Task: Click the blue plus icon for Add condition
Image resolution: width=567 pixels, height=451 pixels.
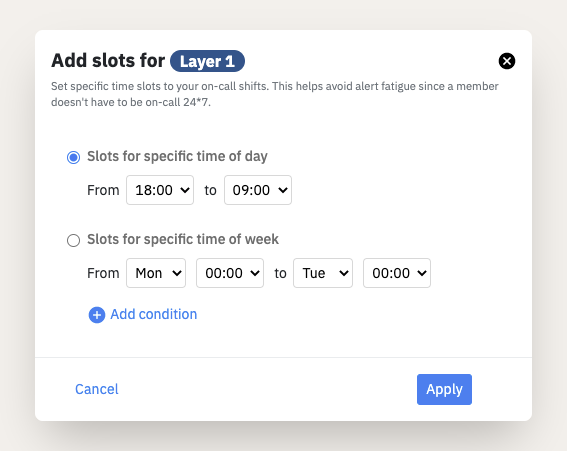Action: [x=97, y=315]
